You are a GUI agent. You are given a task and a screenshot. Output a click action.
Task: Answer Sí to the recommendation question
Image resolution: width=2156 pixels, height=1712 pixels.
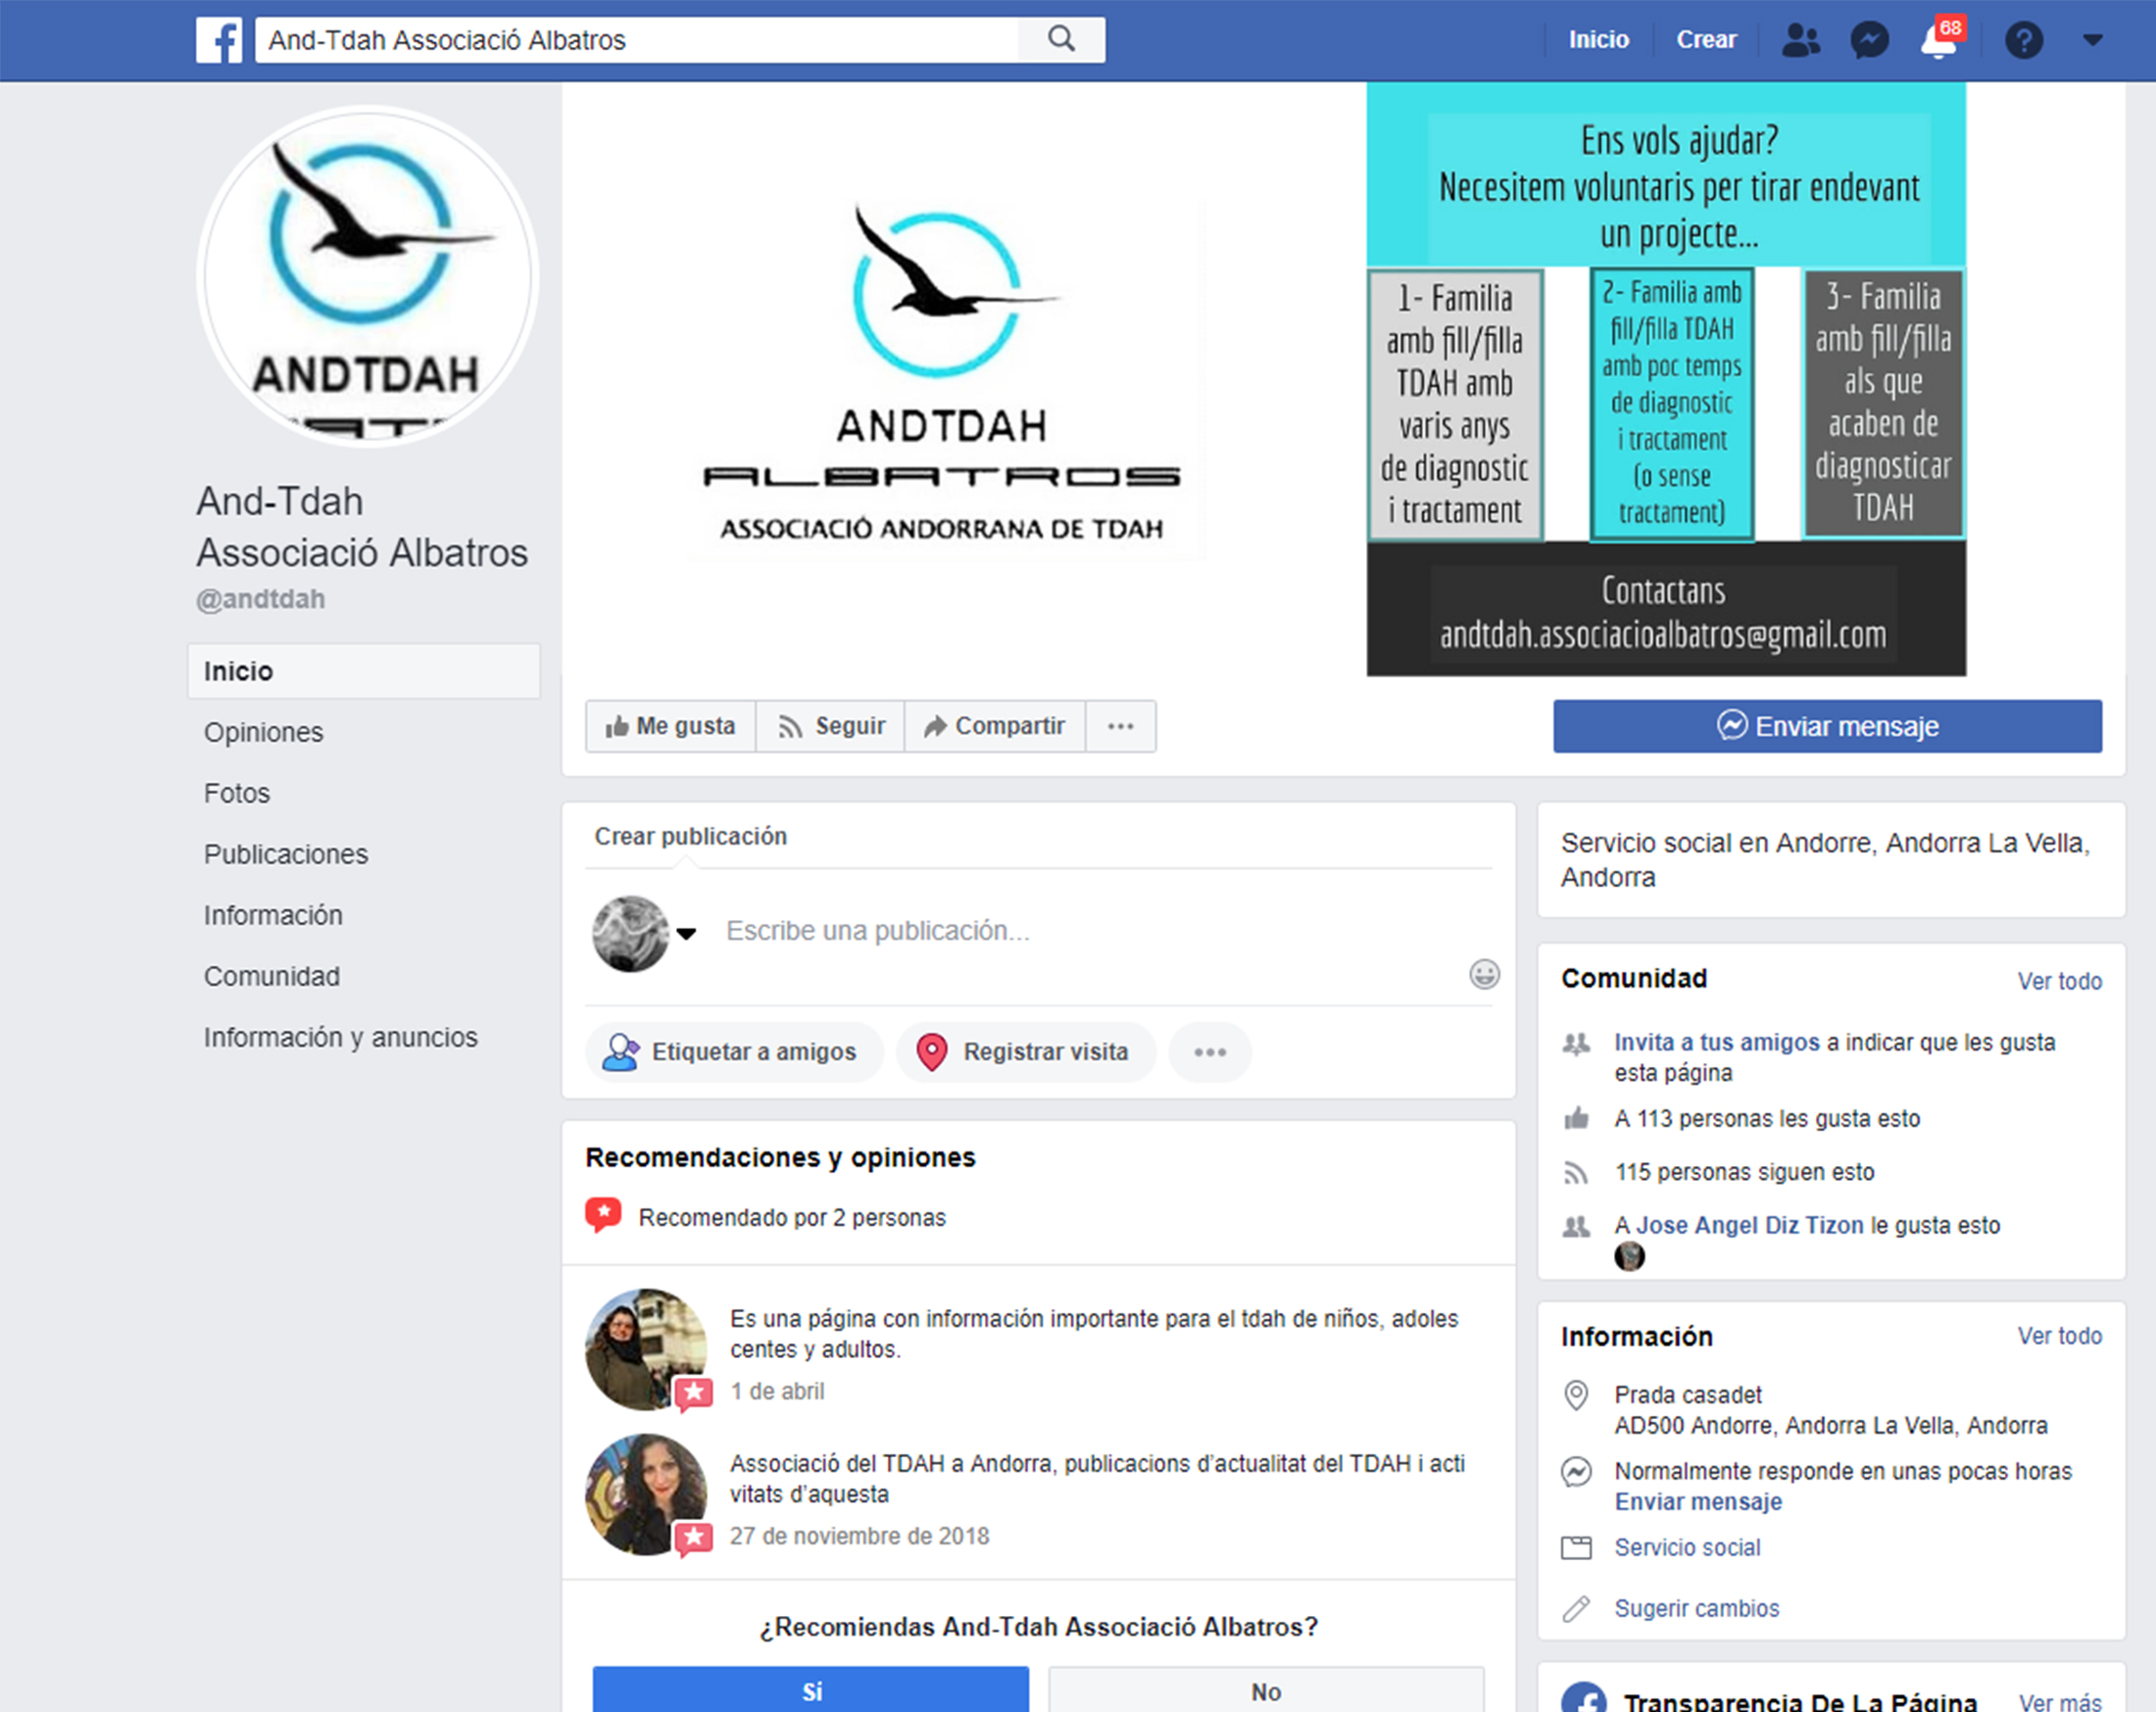(x=811, y=1690)
